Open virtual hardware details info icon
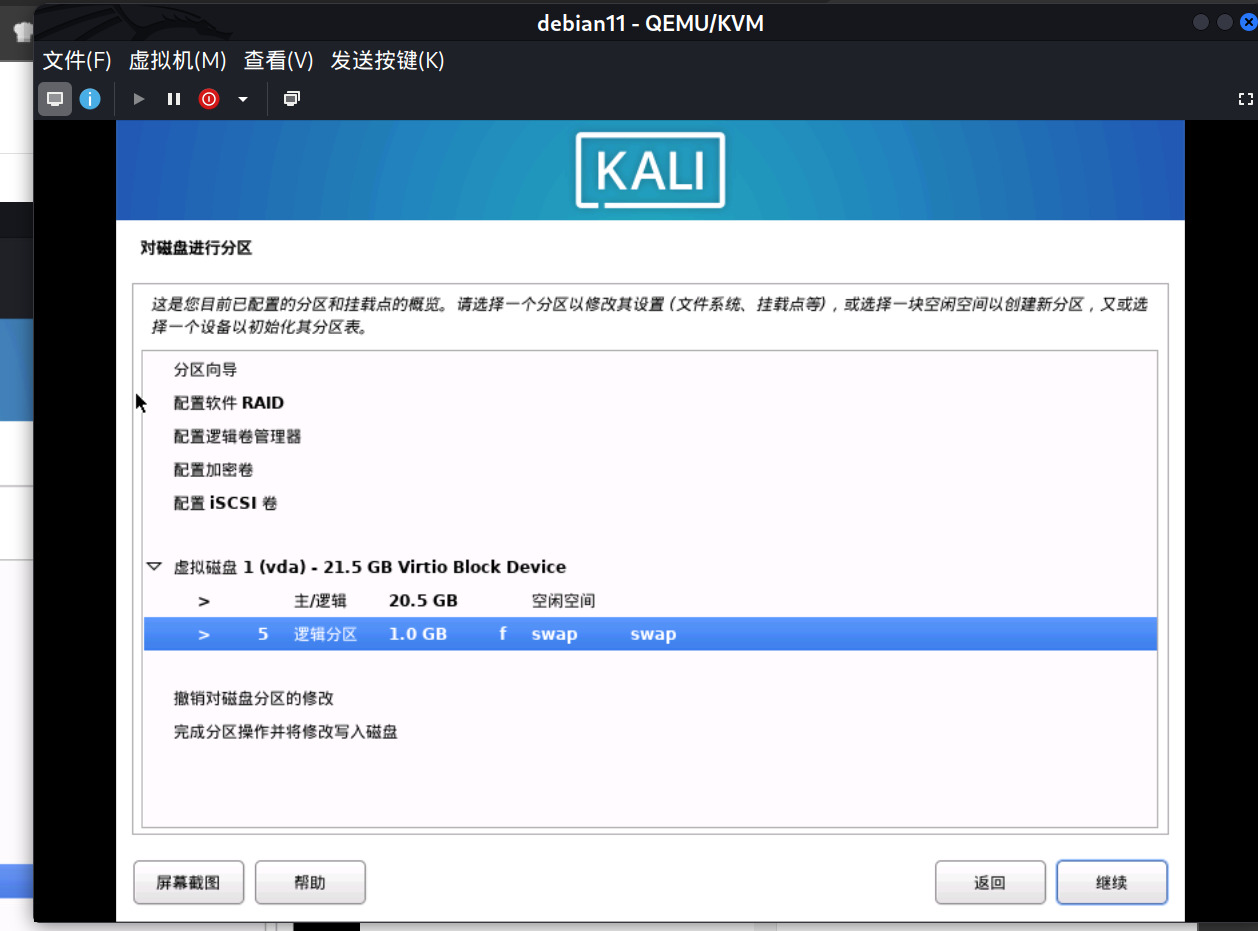 tap(90, 99)
